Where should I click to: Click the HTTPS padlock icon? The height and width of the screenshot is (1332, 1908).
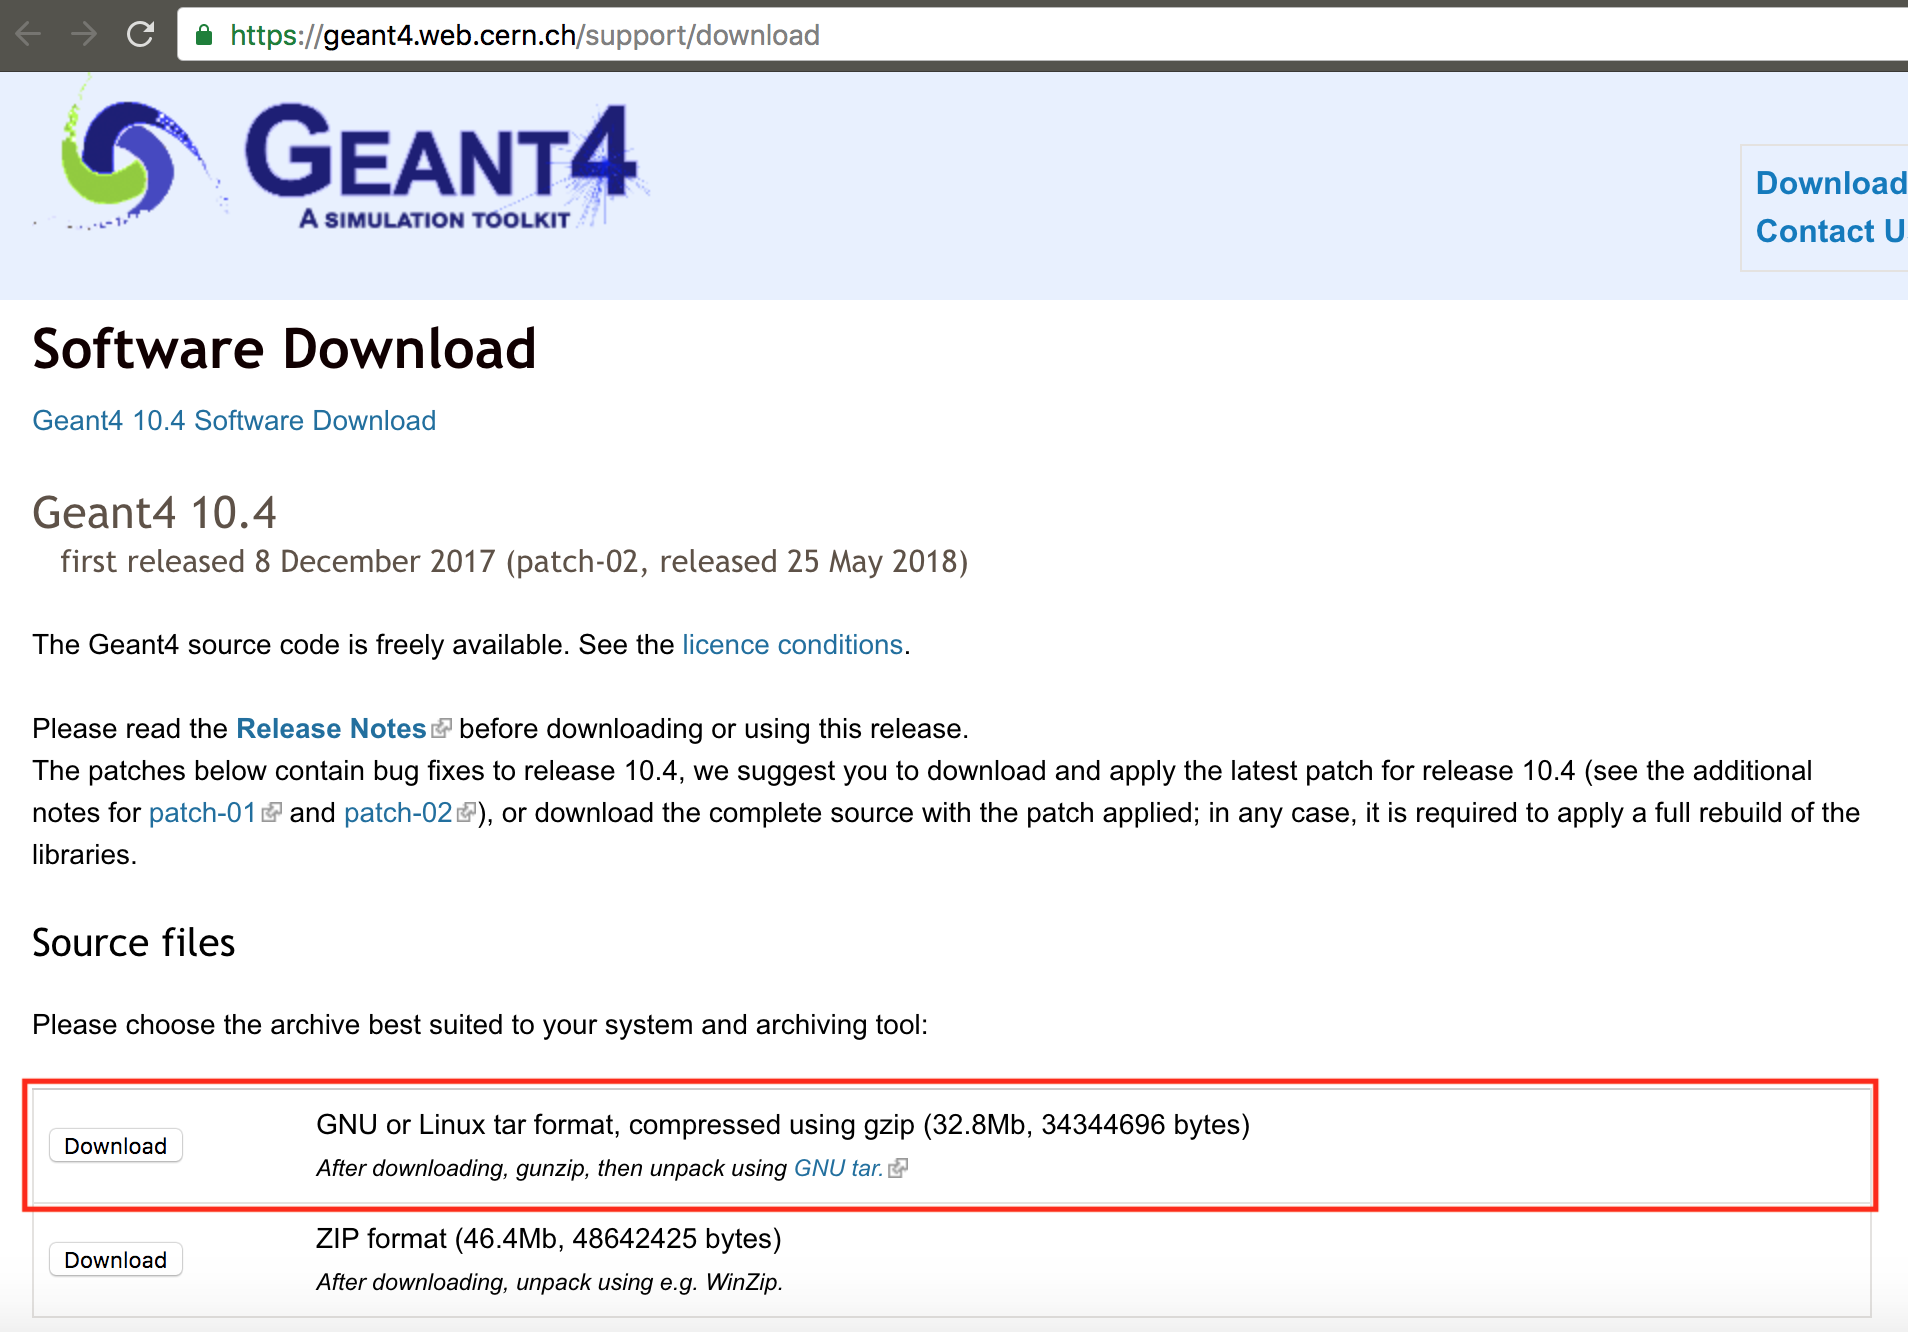(203, 34)
